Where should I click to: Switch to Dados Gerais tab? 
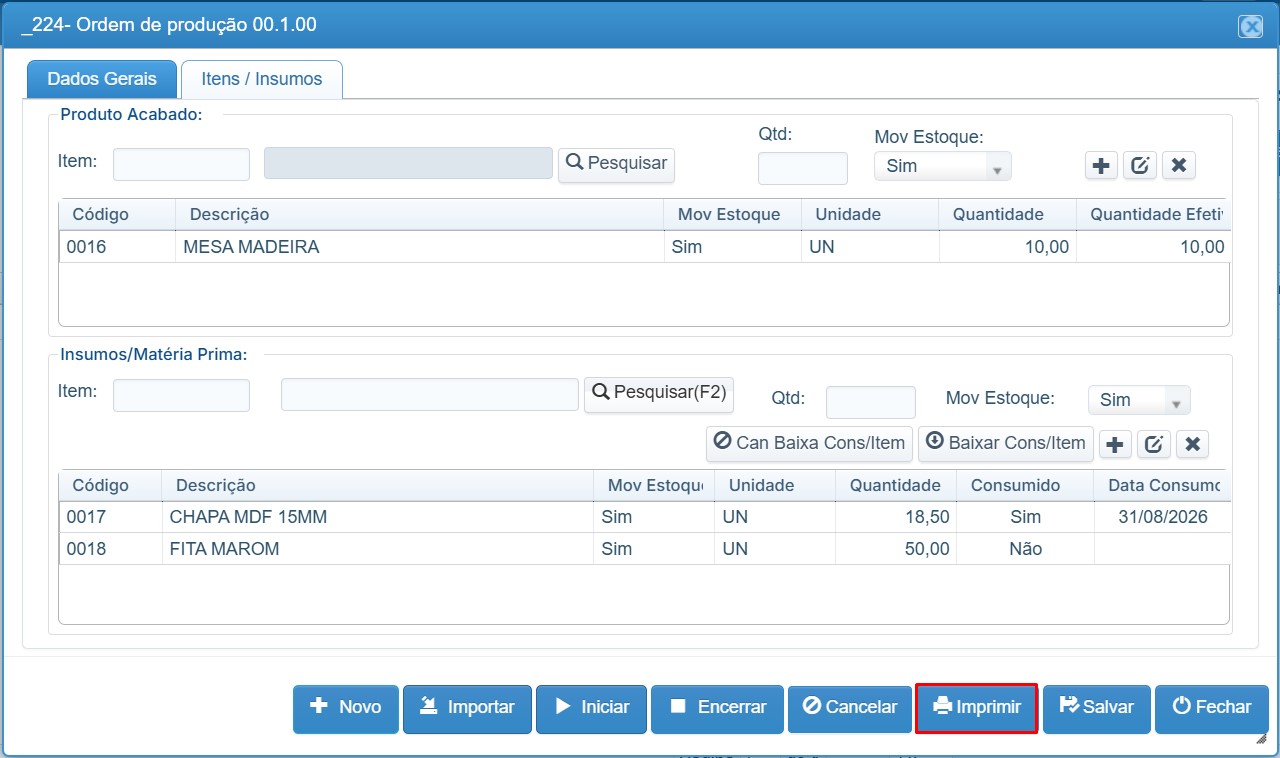tap(102, 79)
